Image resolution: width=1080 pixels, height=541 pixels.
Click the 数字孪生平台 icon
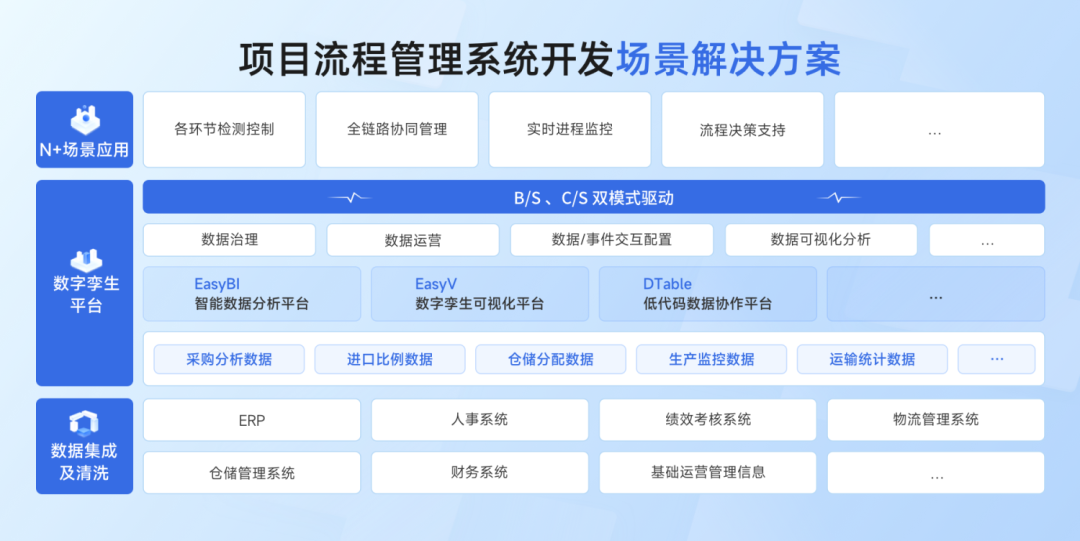point(85,261)
